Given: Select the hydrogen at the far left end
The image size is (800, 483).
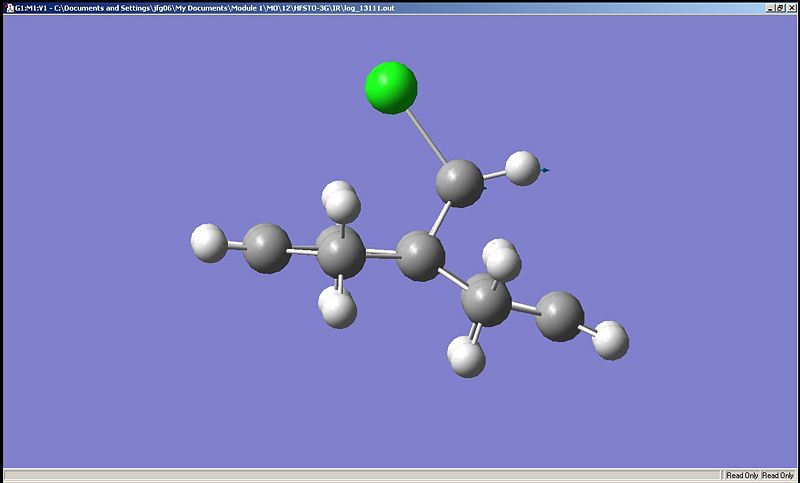Looking at the screenshot, I should point(209,243).
